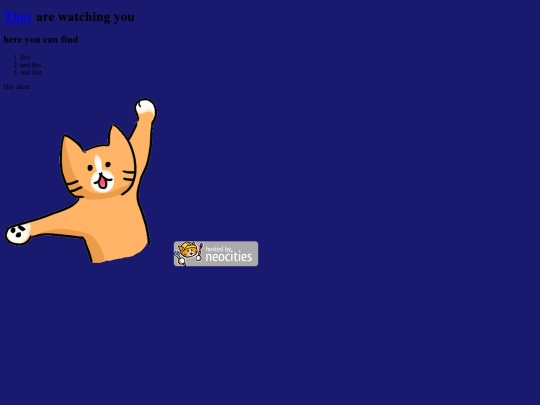Click list item "and this"

(x=31, y=65)
